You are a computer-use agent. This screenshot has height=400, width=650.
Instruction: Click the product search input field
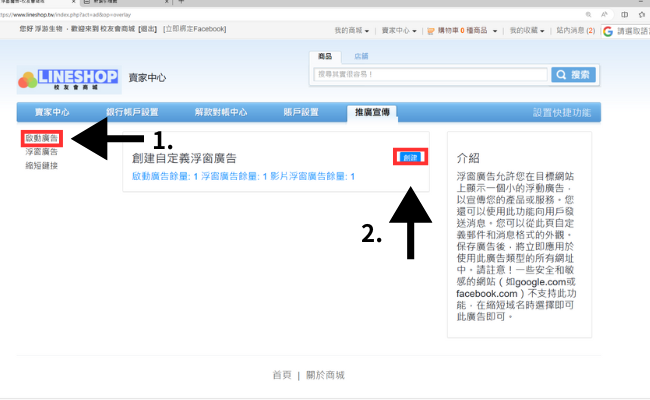430,75
